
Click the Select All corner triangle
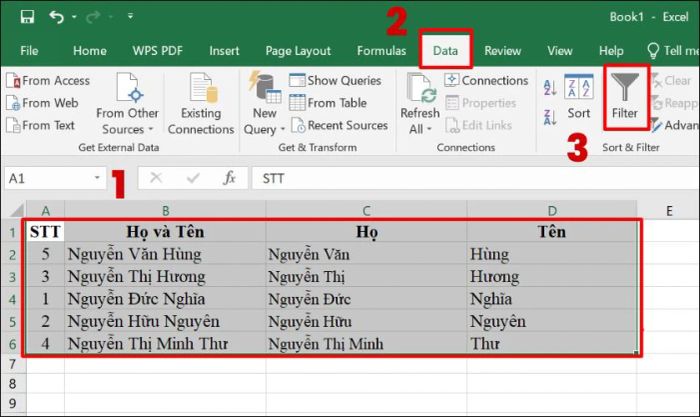coord(15,210)
